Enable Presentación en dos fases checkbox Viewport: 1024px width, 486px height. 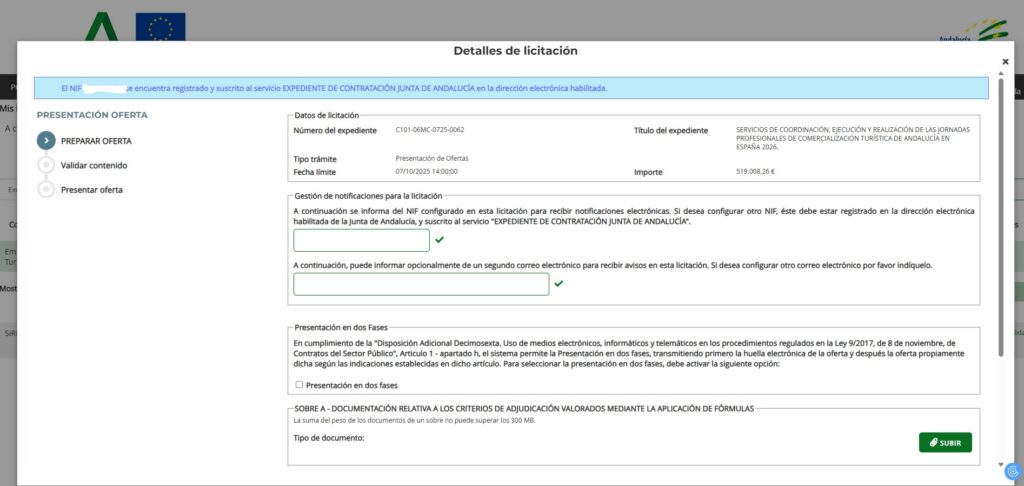click(299, 385)
